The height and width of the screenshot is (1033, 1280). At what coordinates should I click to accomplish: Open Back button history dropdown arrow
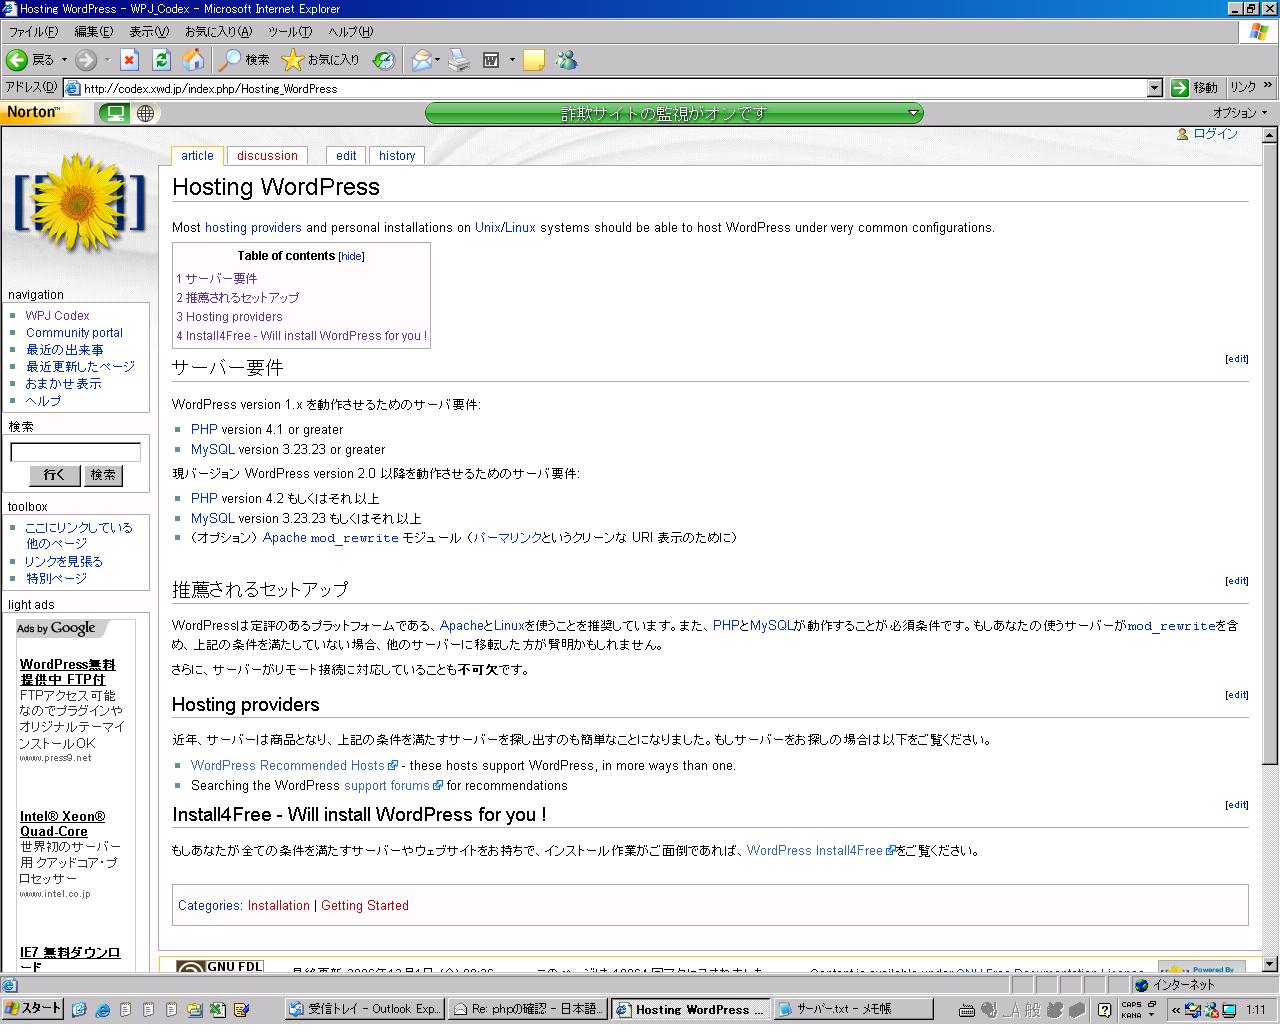(64, 60)
